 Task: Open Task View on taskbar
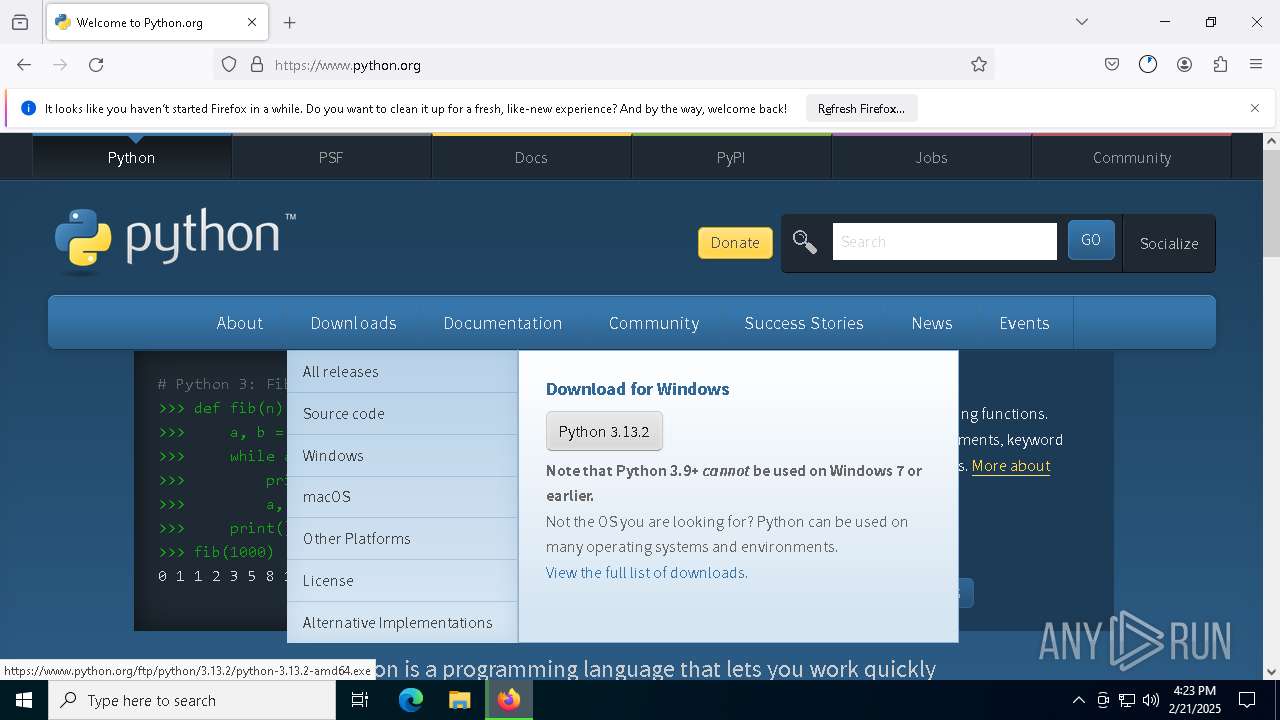(x=360, y=700)
